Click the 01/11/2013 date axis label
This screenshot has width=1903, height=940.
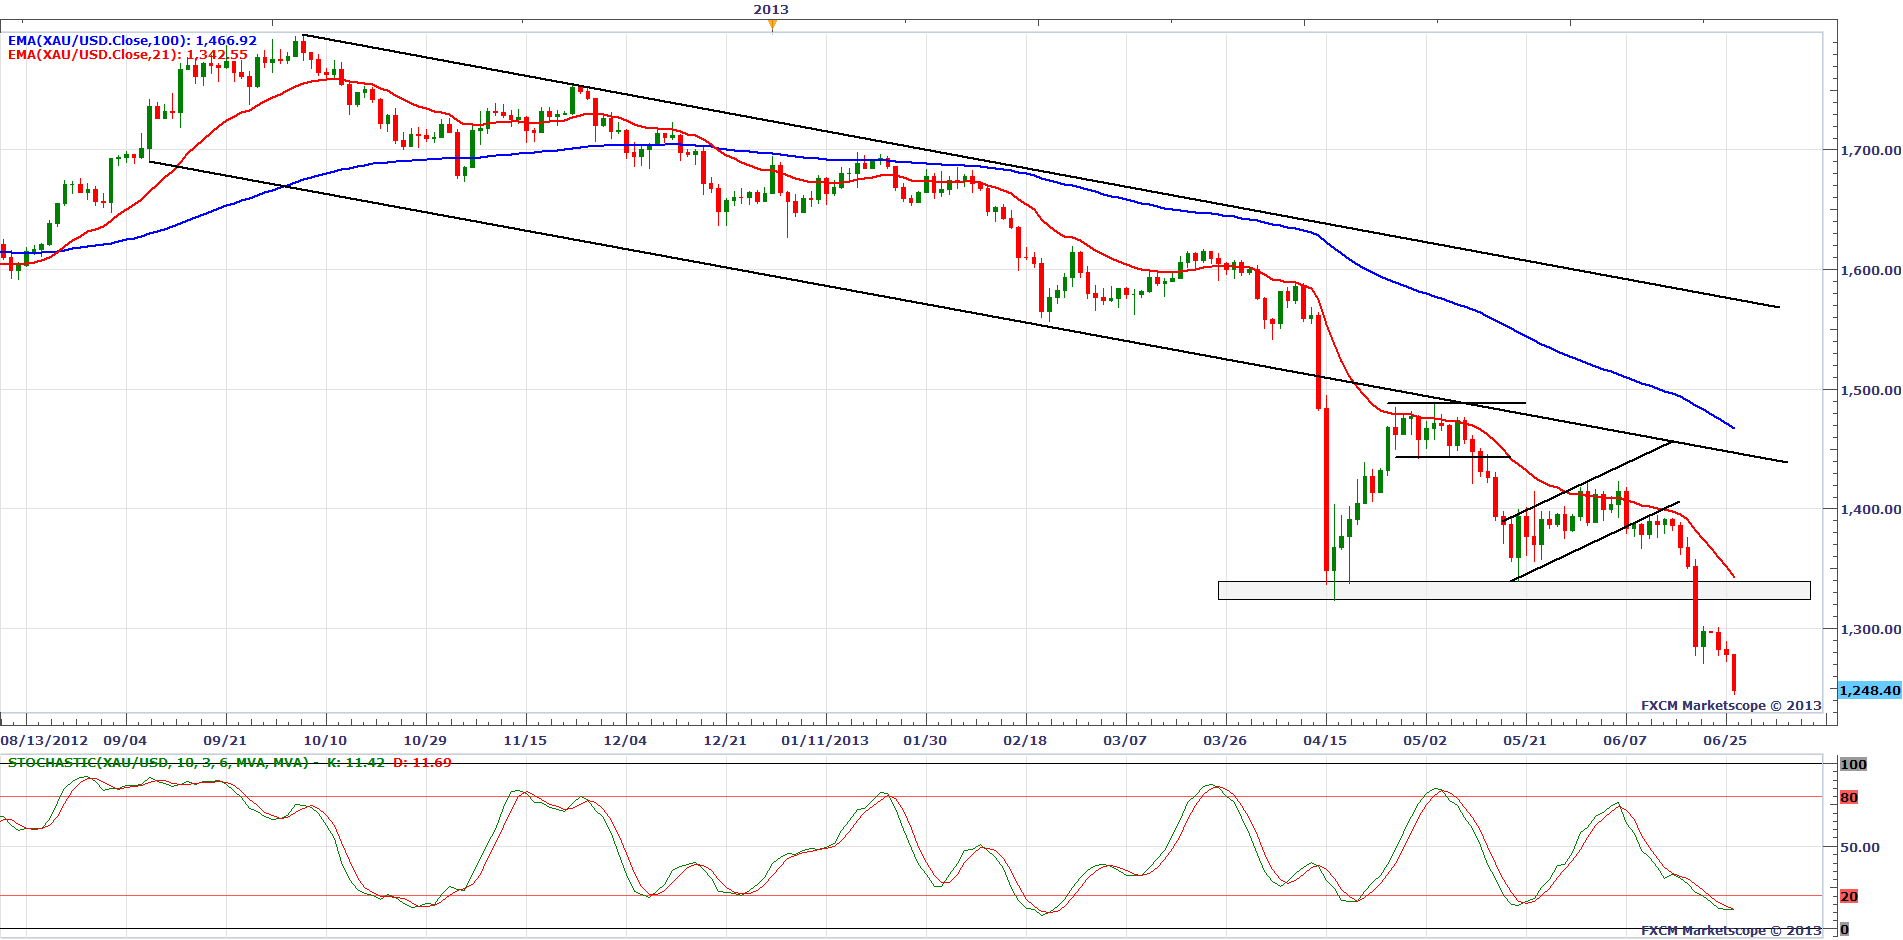[x=825, y=741]
